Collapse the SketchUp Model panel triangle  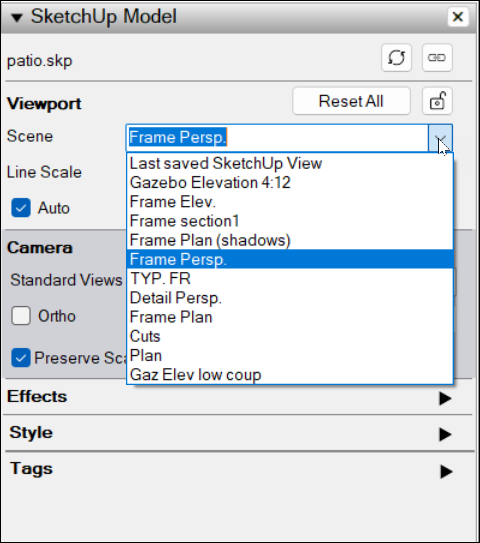click(x=16, y=17)
